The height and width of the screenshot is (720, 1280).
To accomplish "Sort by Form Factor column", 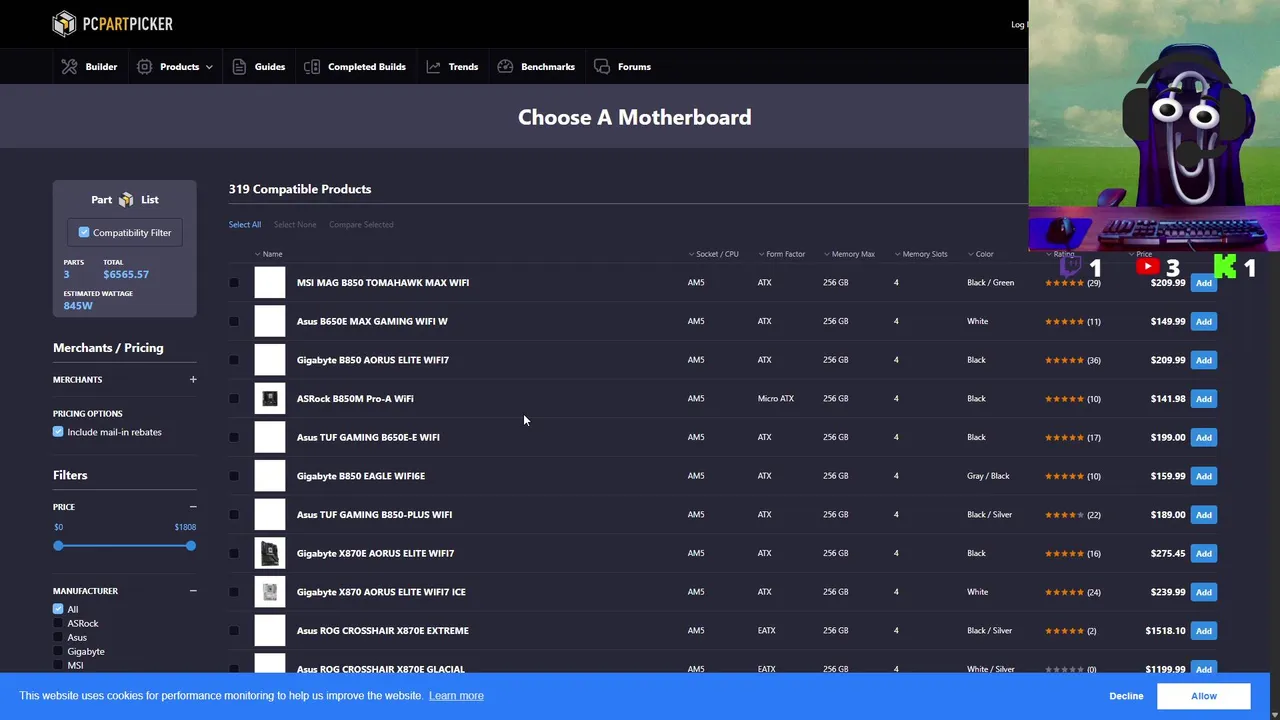I will [x=781, y=254].
